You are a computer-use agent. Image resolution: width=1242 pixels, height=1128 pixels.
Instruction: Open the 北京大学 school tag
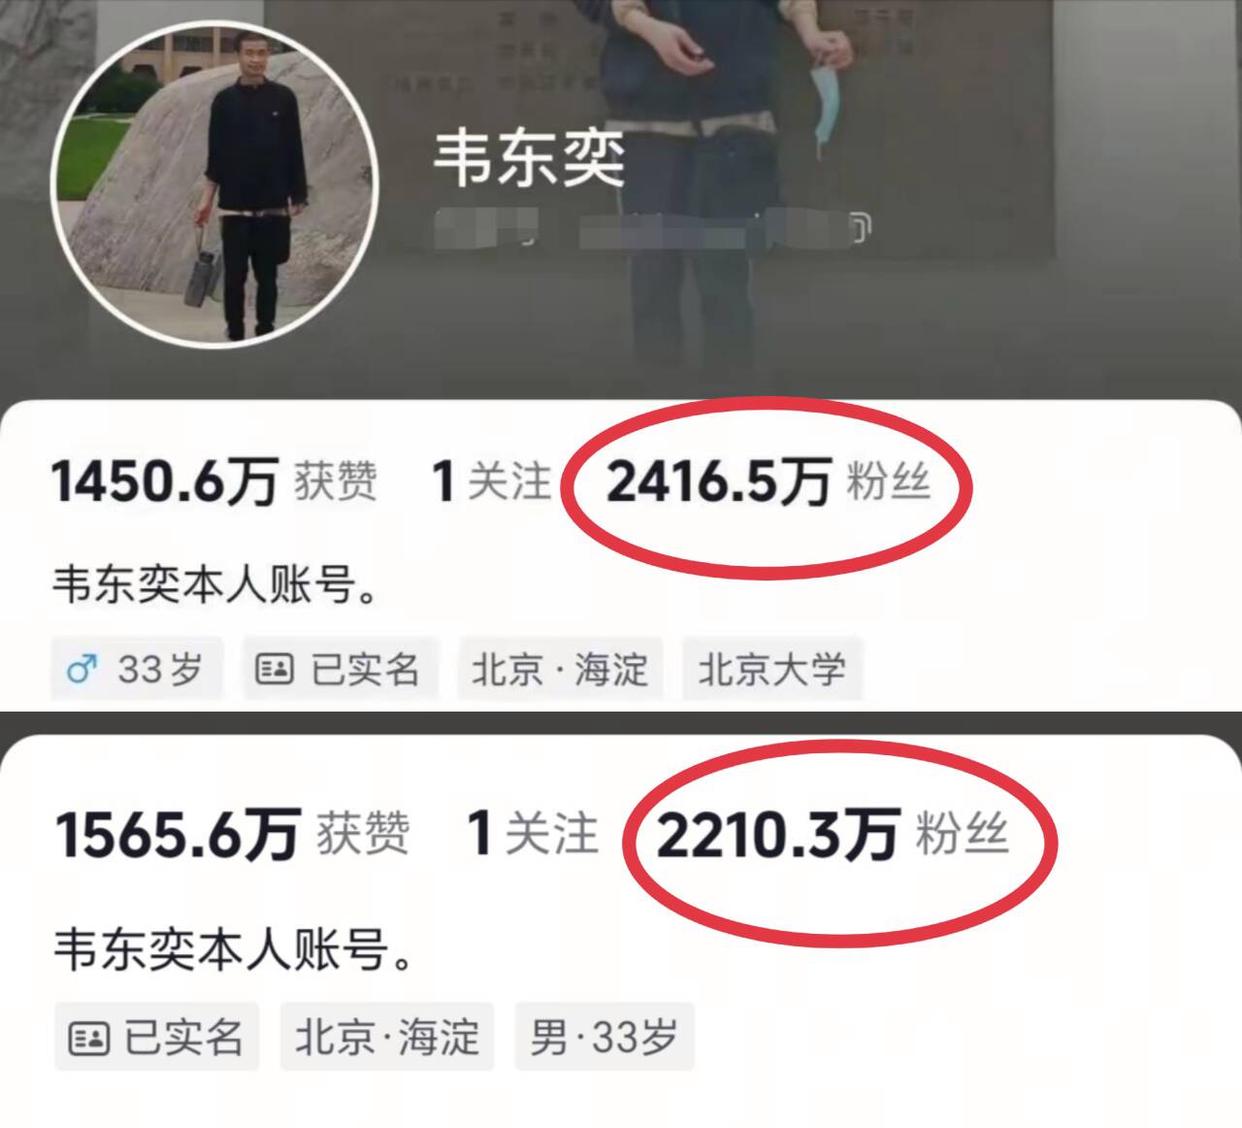click(x=772, y=668)
